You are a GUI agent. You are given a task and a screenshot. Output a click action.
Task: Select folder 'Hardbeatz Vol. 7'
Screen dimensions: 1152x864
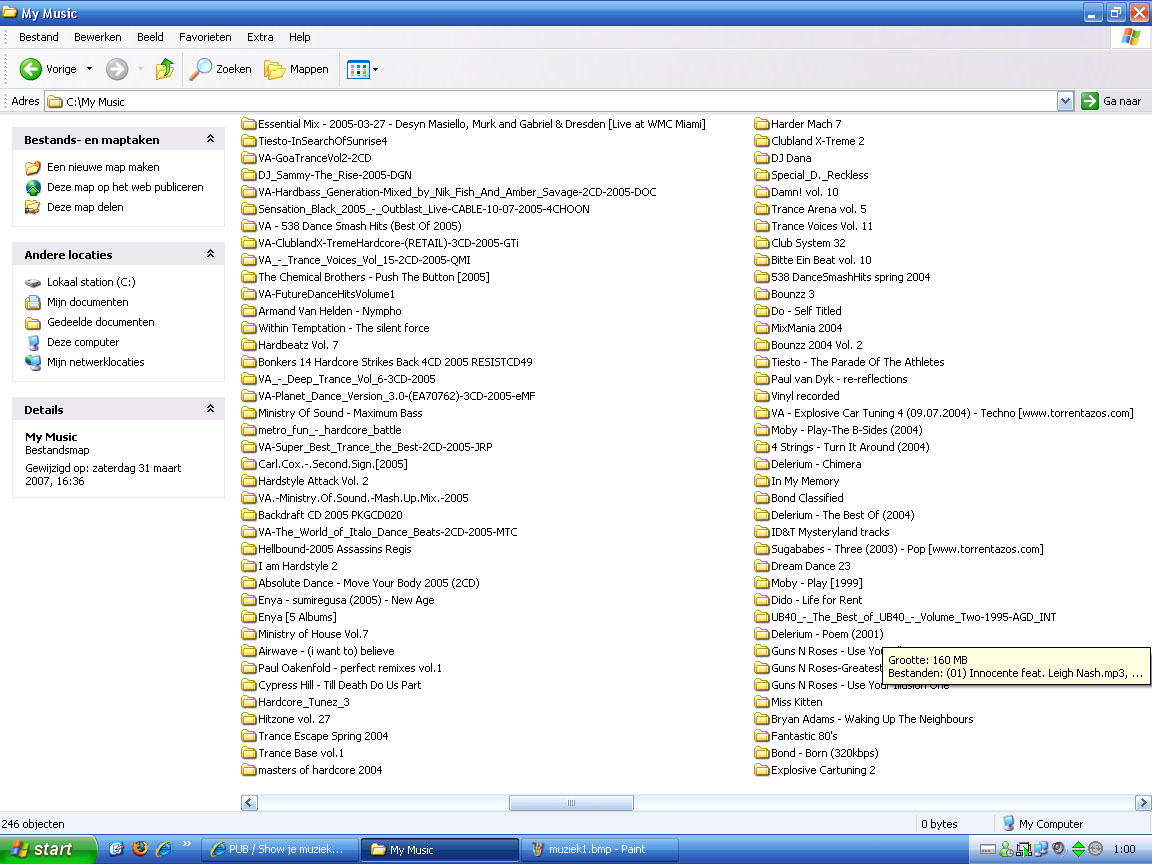pos(290,345)
